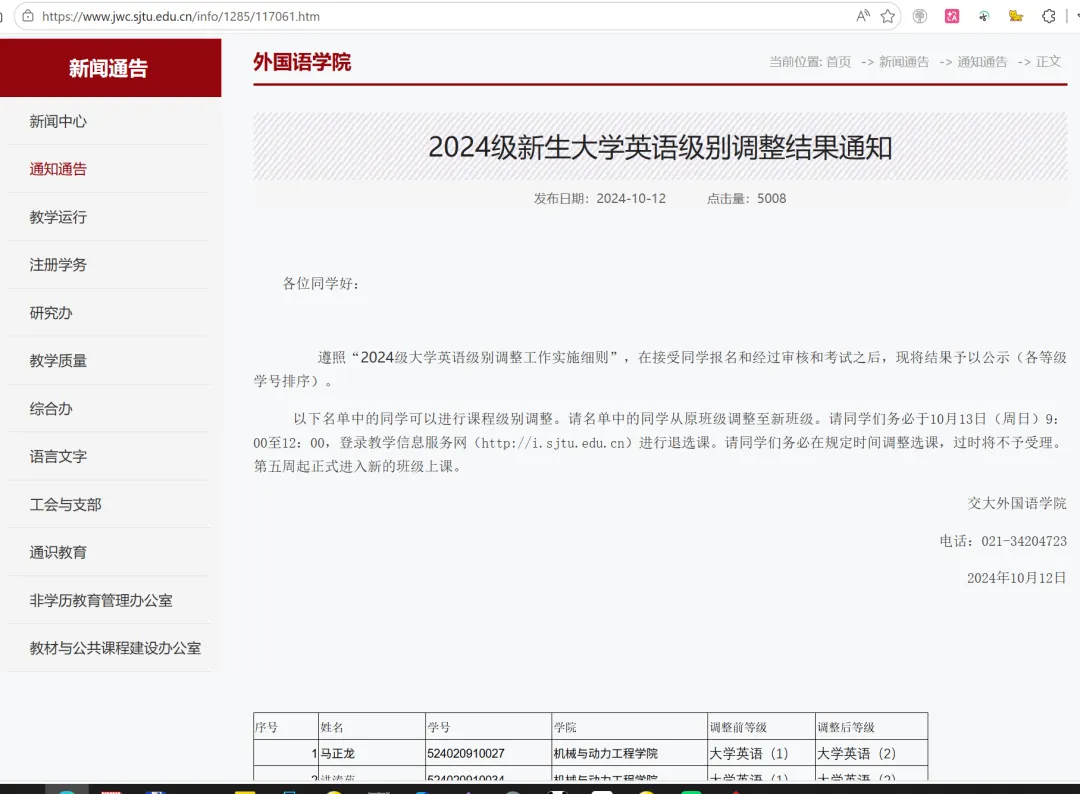Open 教学运行 sidebar item
This screenshot has width=1080, height=794.
pos(58,217)
